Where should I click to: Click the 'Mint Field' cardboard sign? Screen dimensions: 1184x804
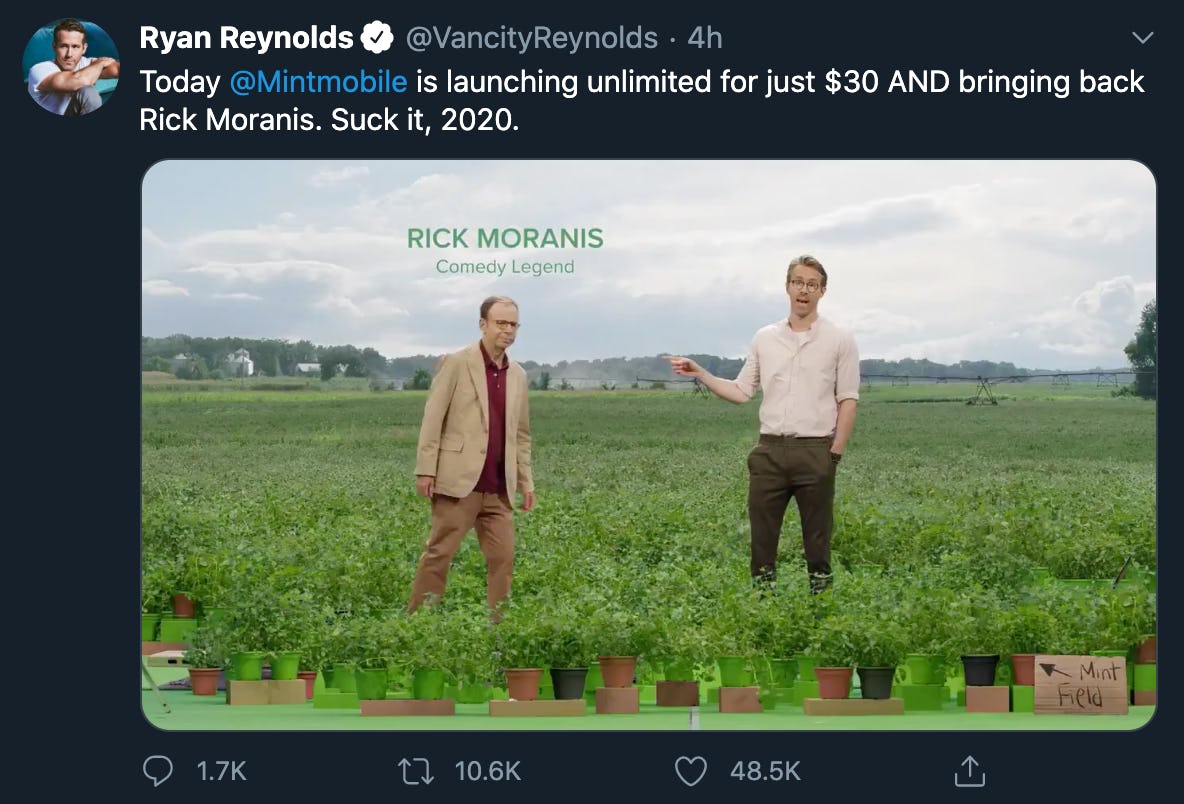1081,684
